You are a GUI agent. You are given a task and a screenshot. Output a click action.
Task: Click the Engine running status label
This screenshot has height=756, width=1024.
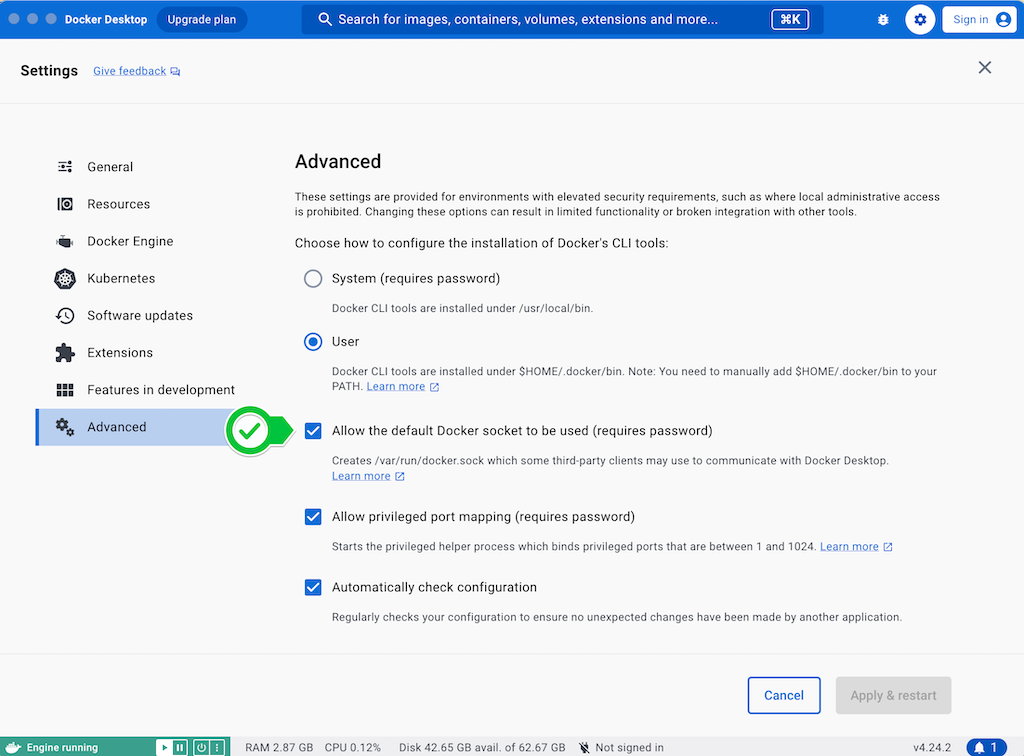62,748
